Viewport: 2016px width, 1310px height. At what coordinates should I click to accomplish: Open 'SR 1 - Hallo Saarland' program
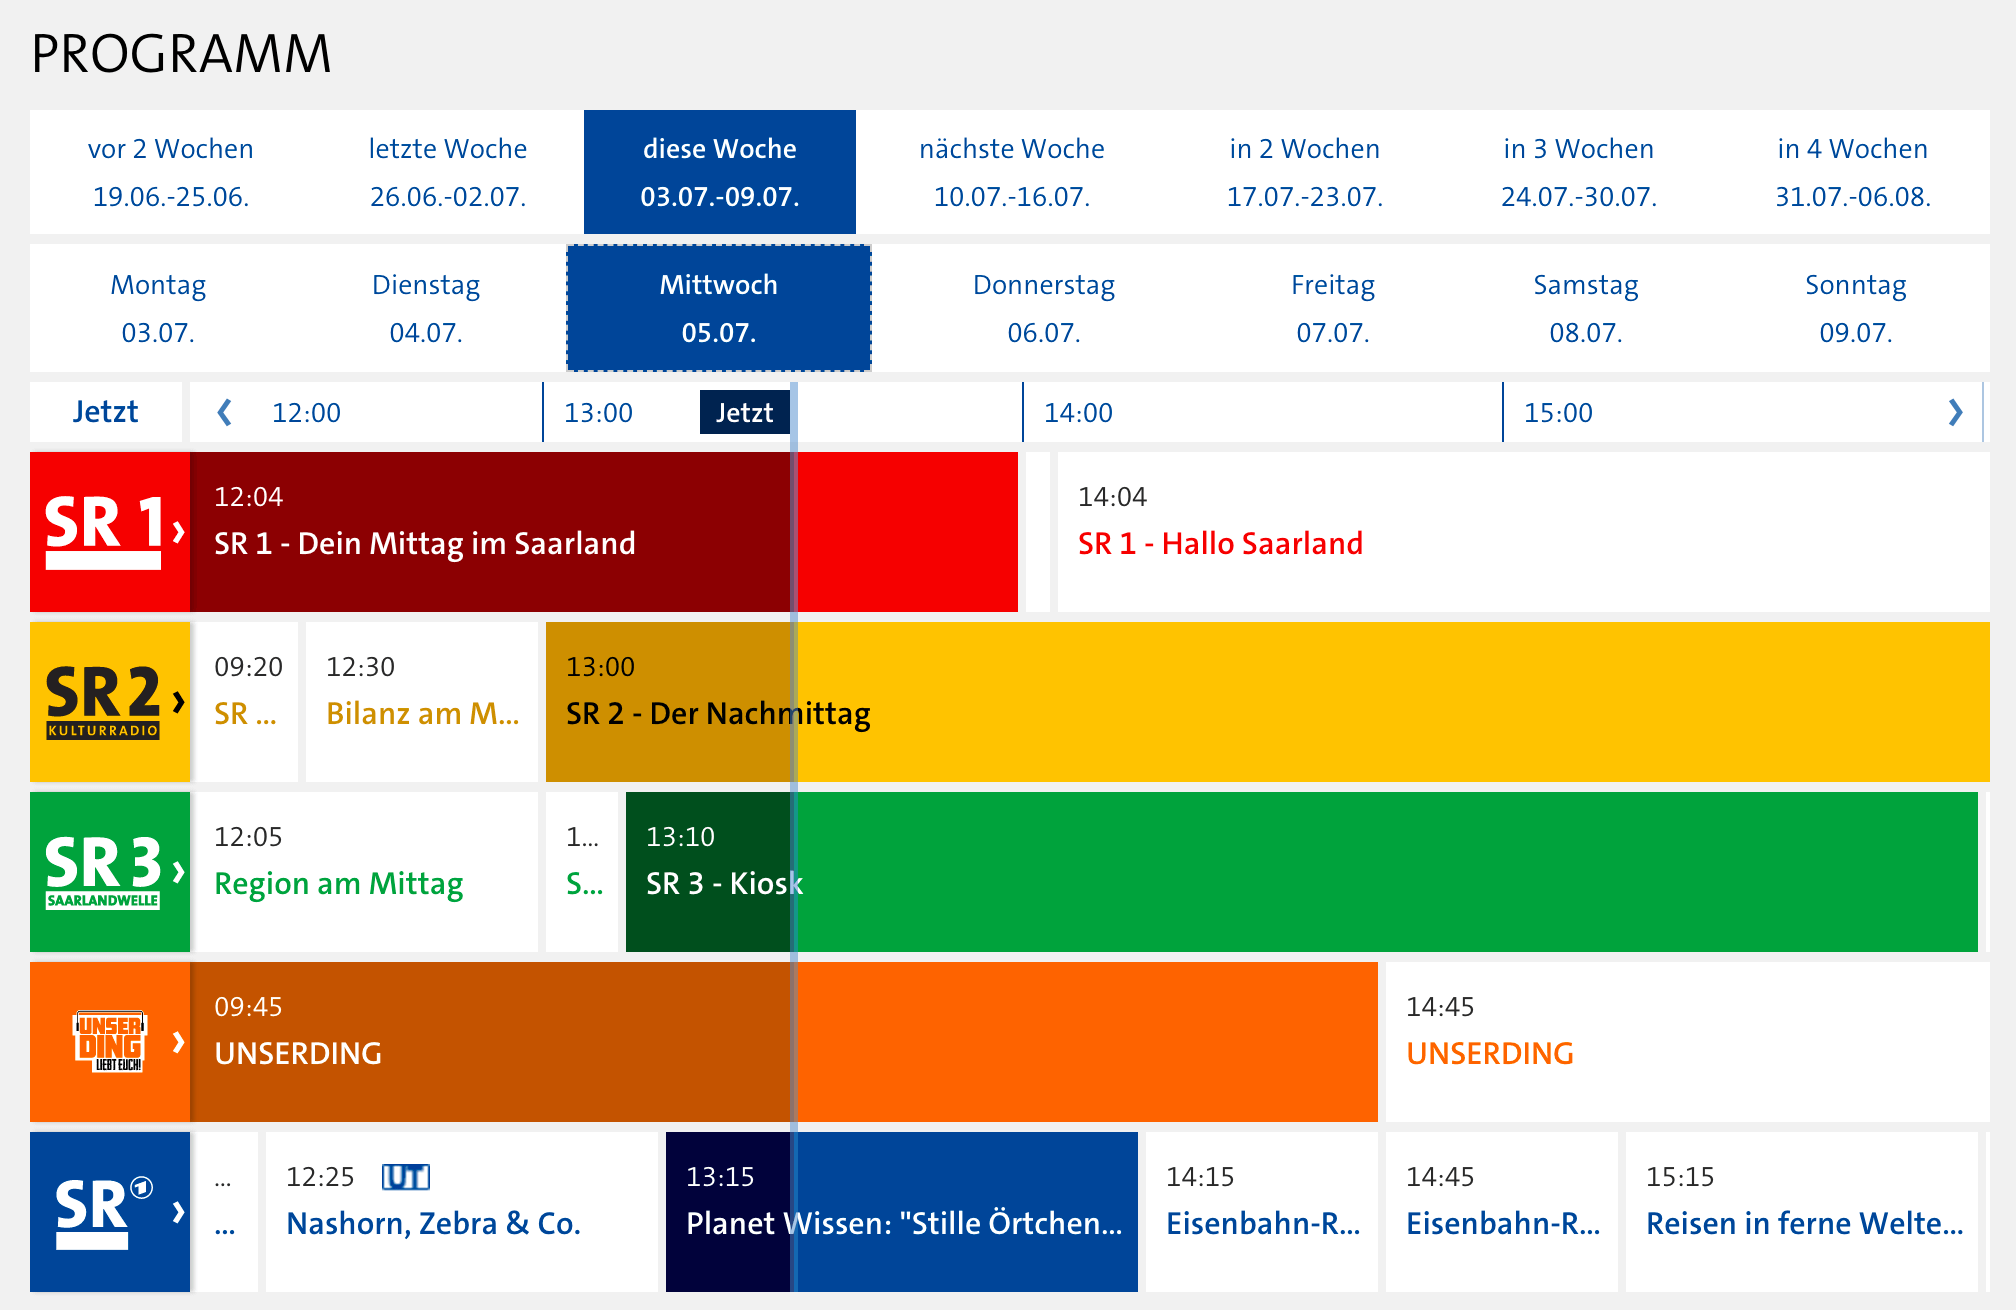point(1220,543)
